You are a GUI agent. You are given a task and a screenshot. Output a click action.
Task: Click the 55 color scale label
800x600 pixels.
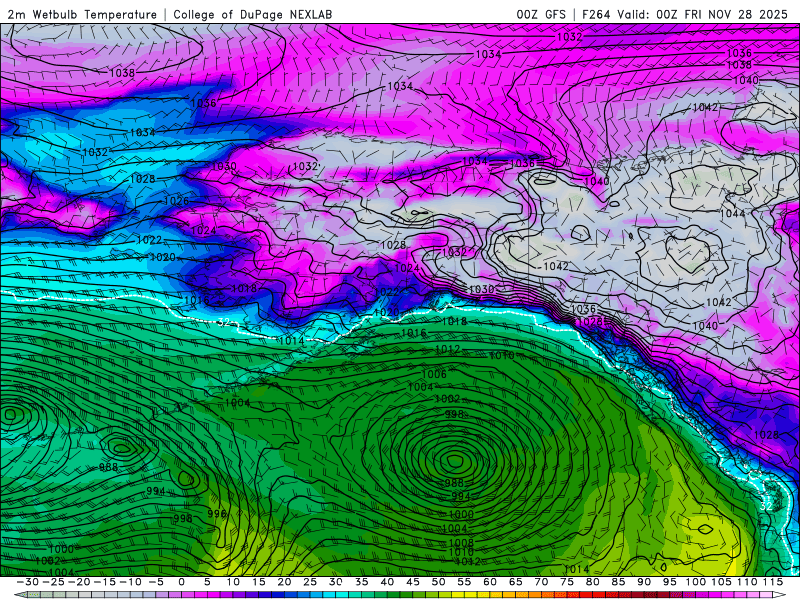(464, 582)
